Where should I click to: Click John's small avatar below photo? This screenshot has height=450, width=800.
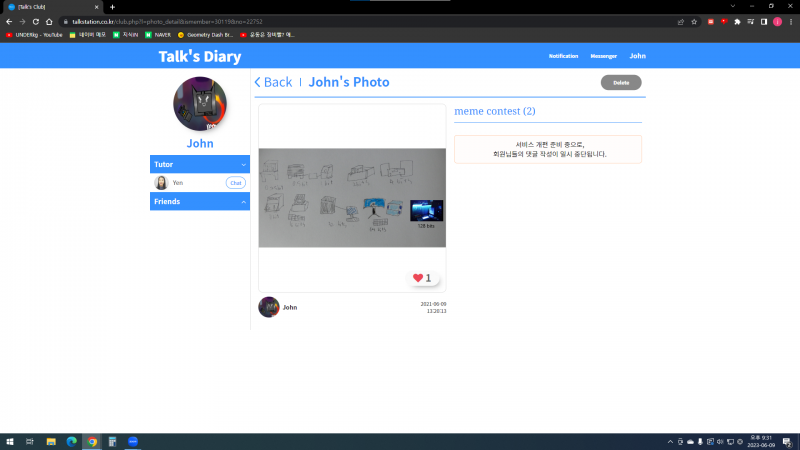click(268, 307)
